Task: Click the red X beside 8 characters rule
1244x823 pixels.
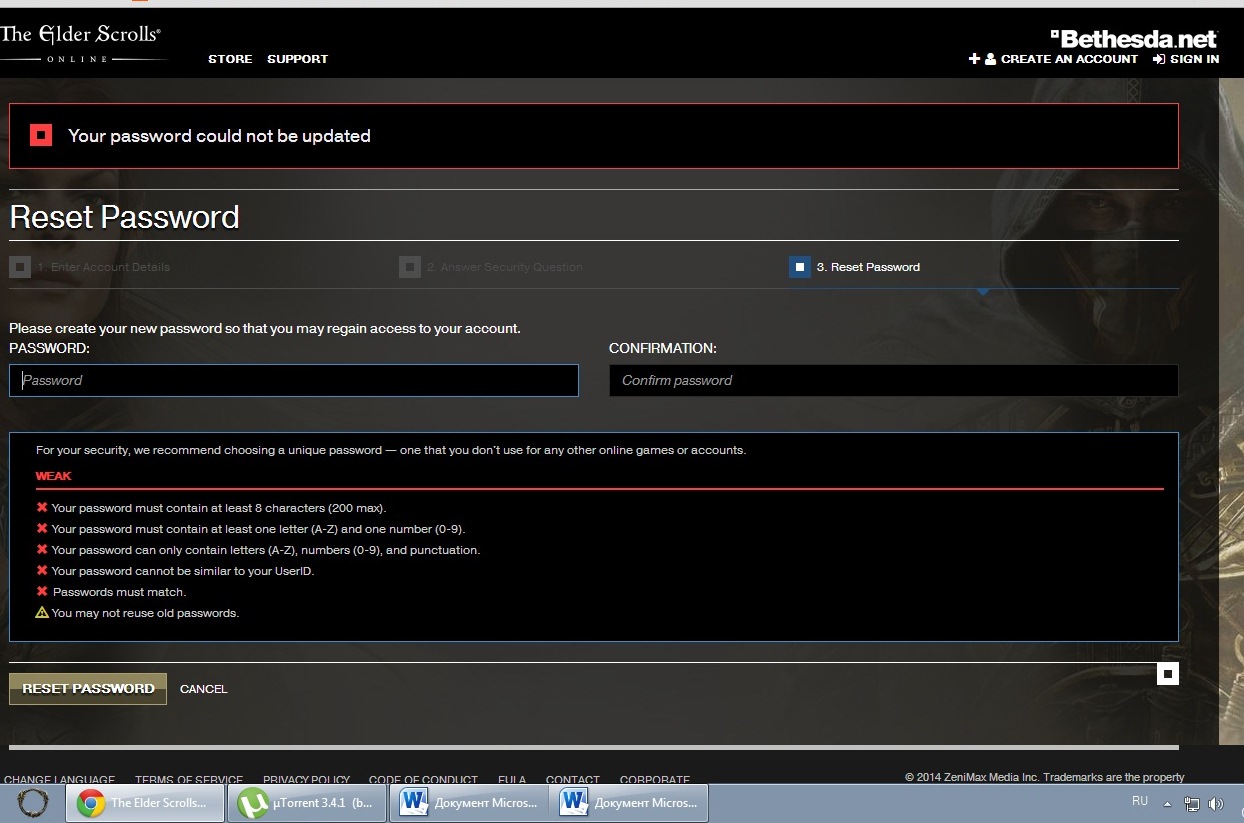Action: (42, 507)
